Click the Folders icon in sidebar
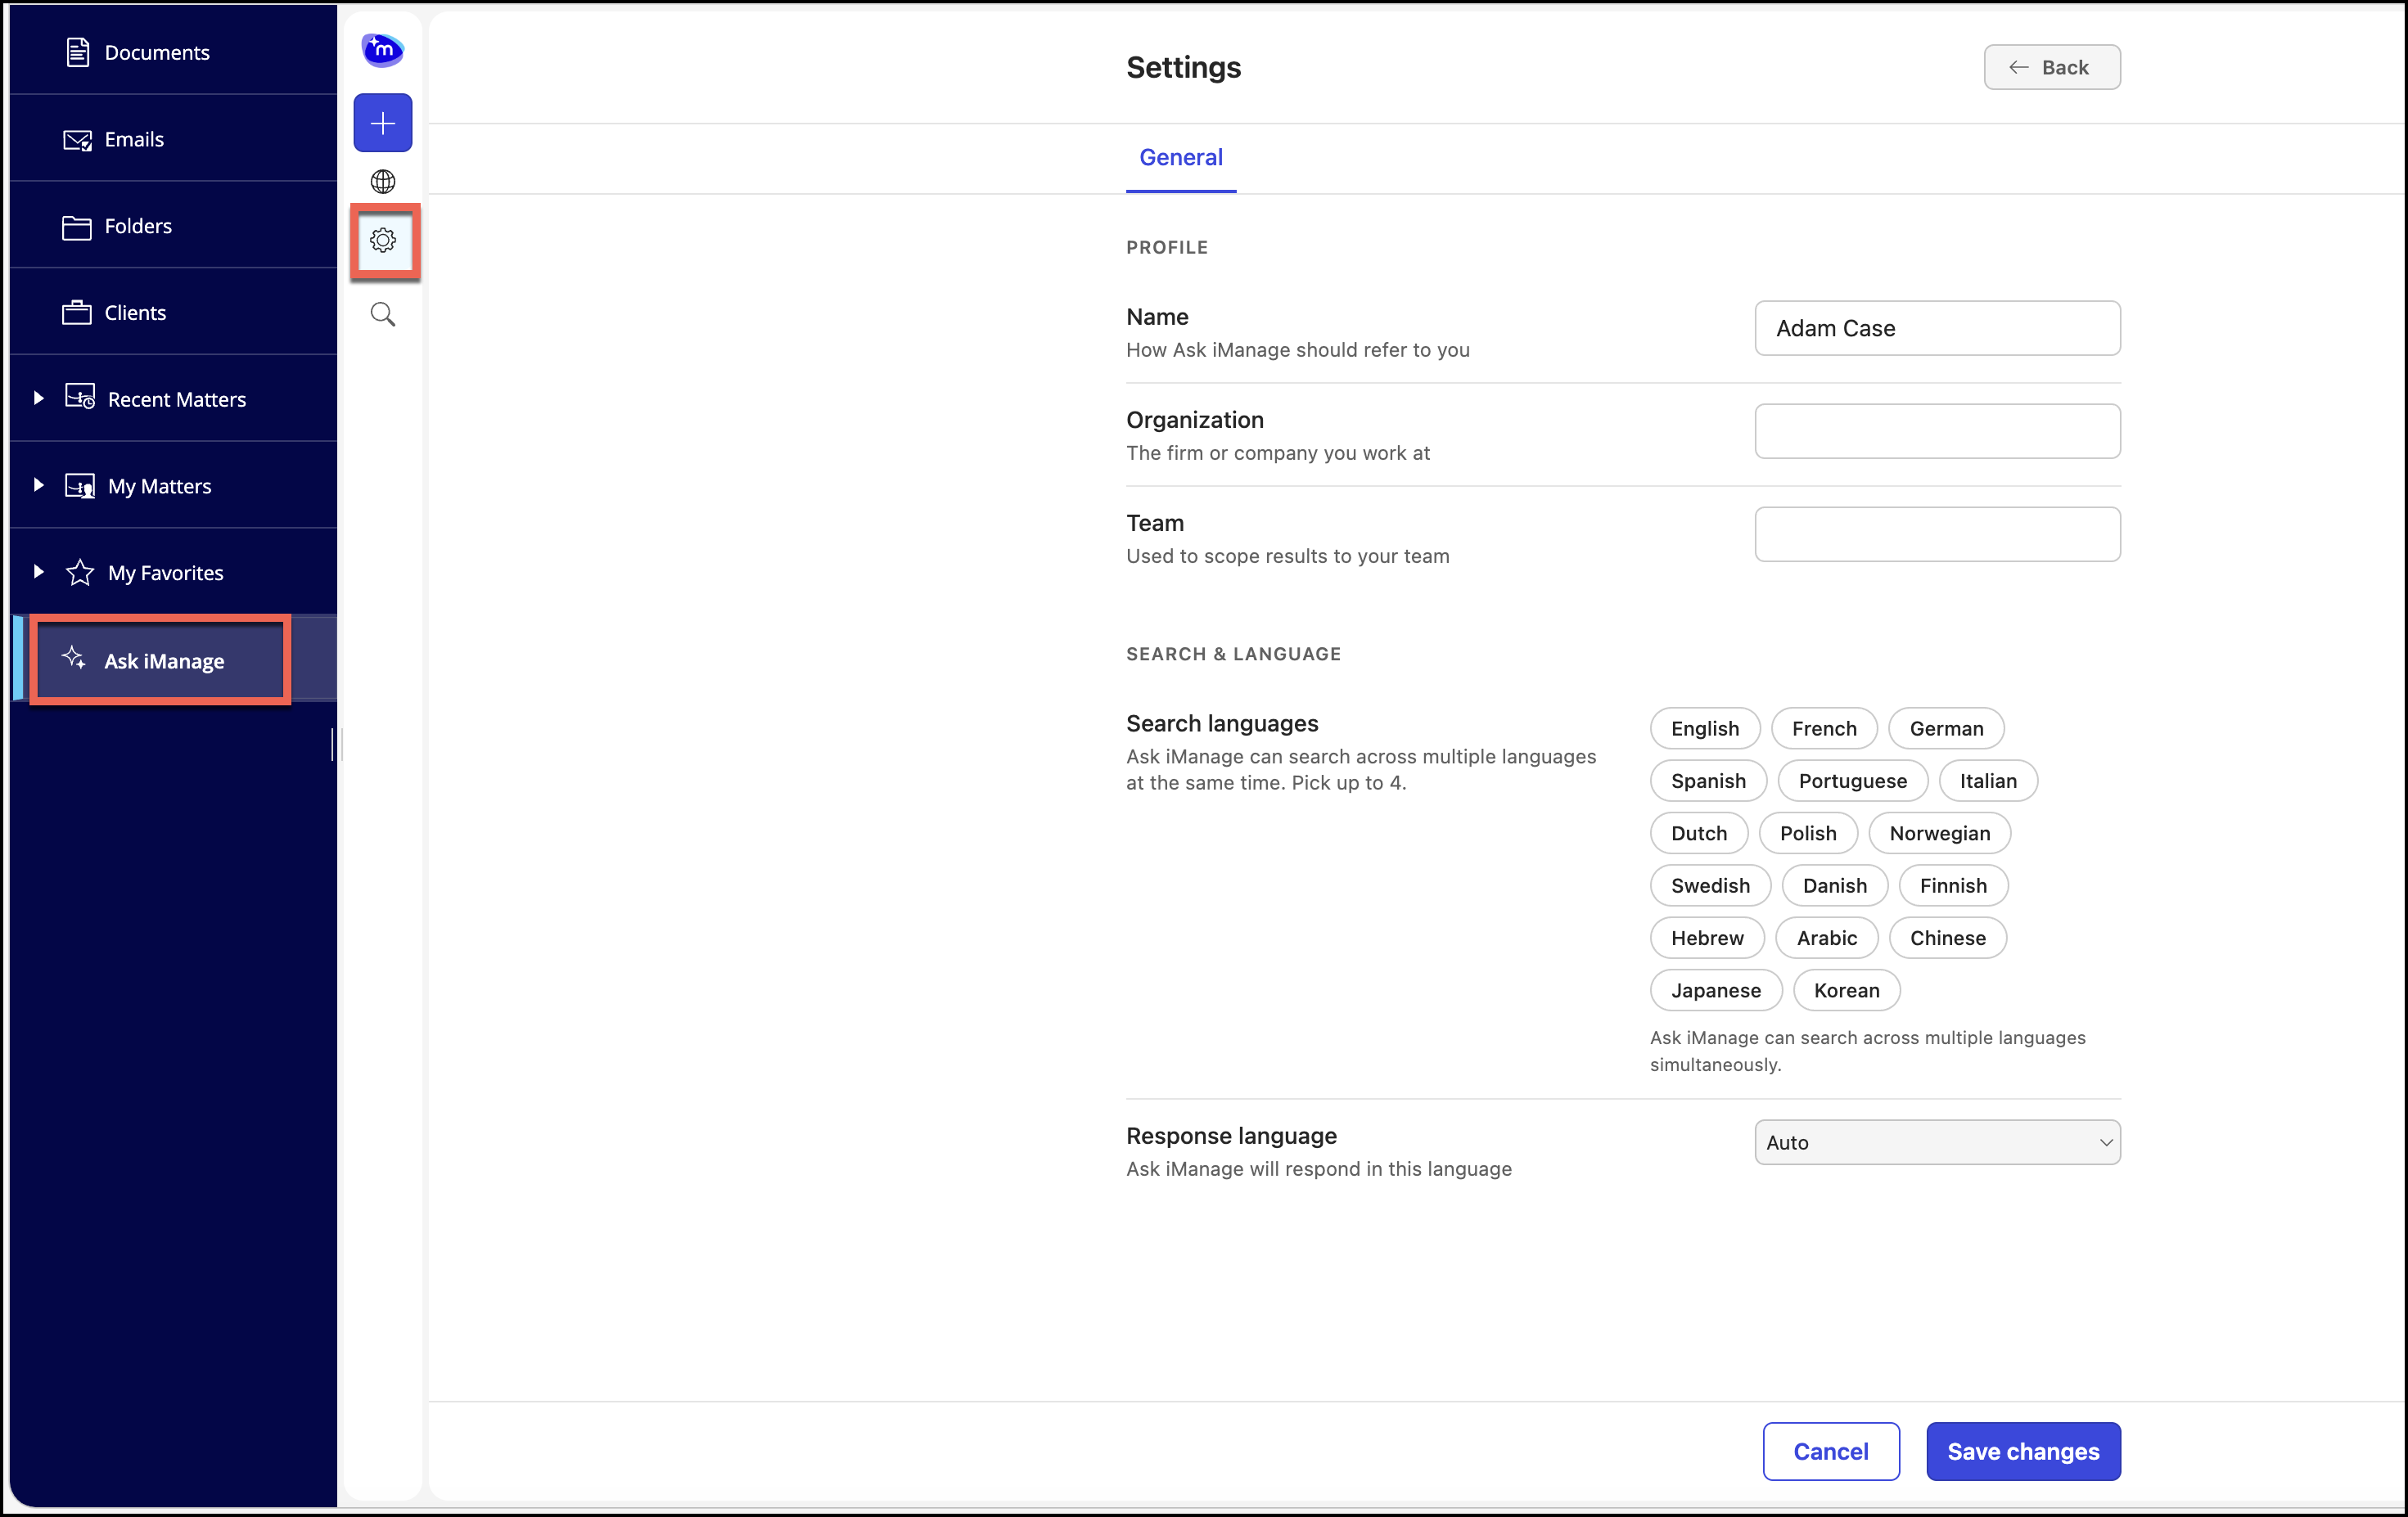2408x1517 pixels. click(76, 227)
